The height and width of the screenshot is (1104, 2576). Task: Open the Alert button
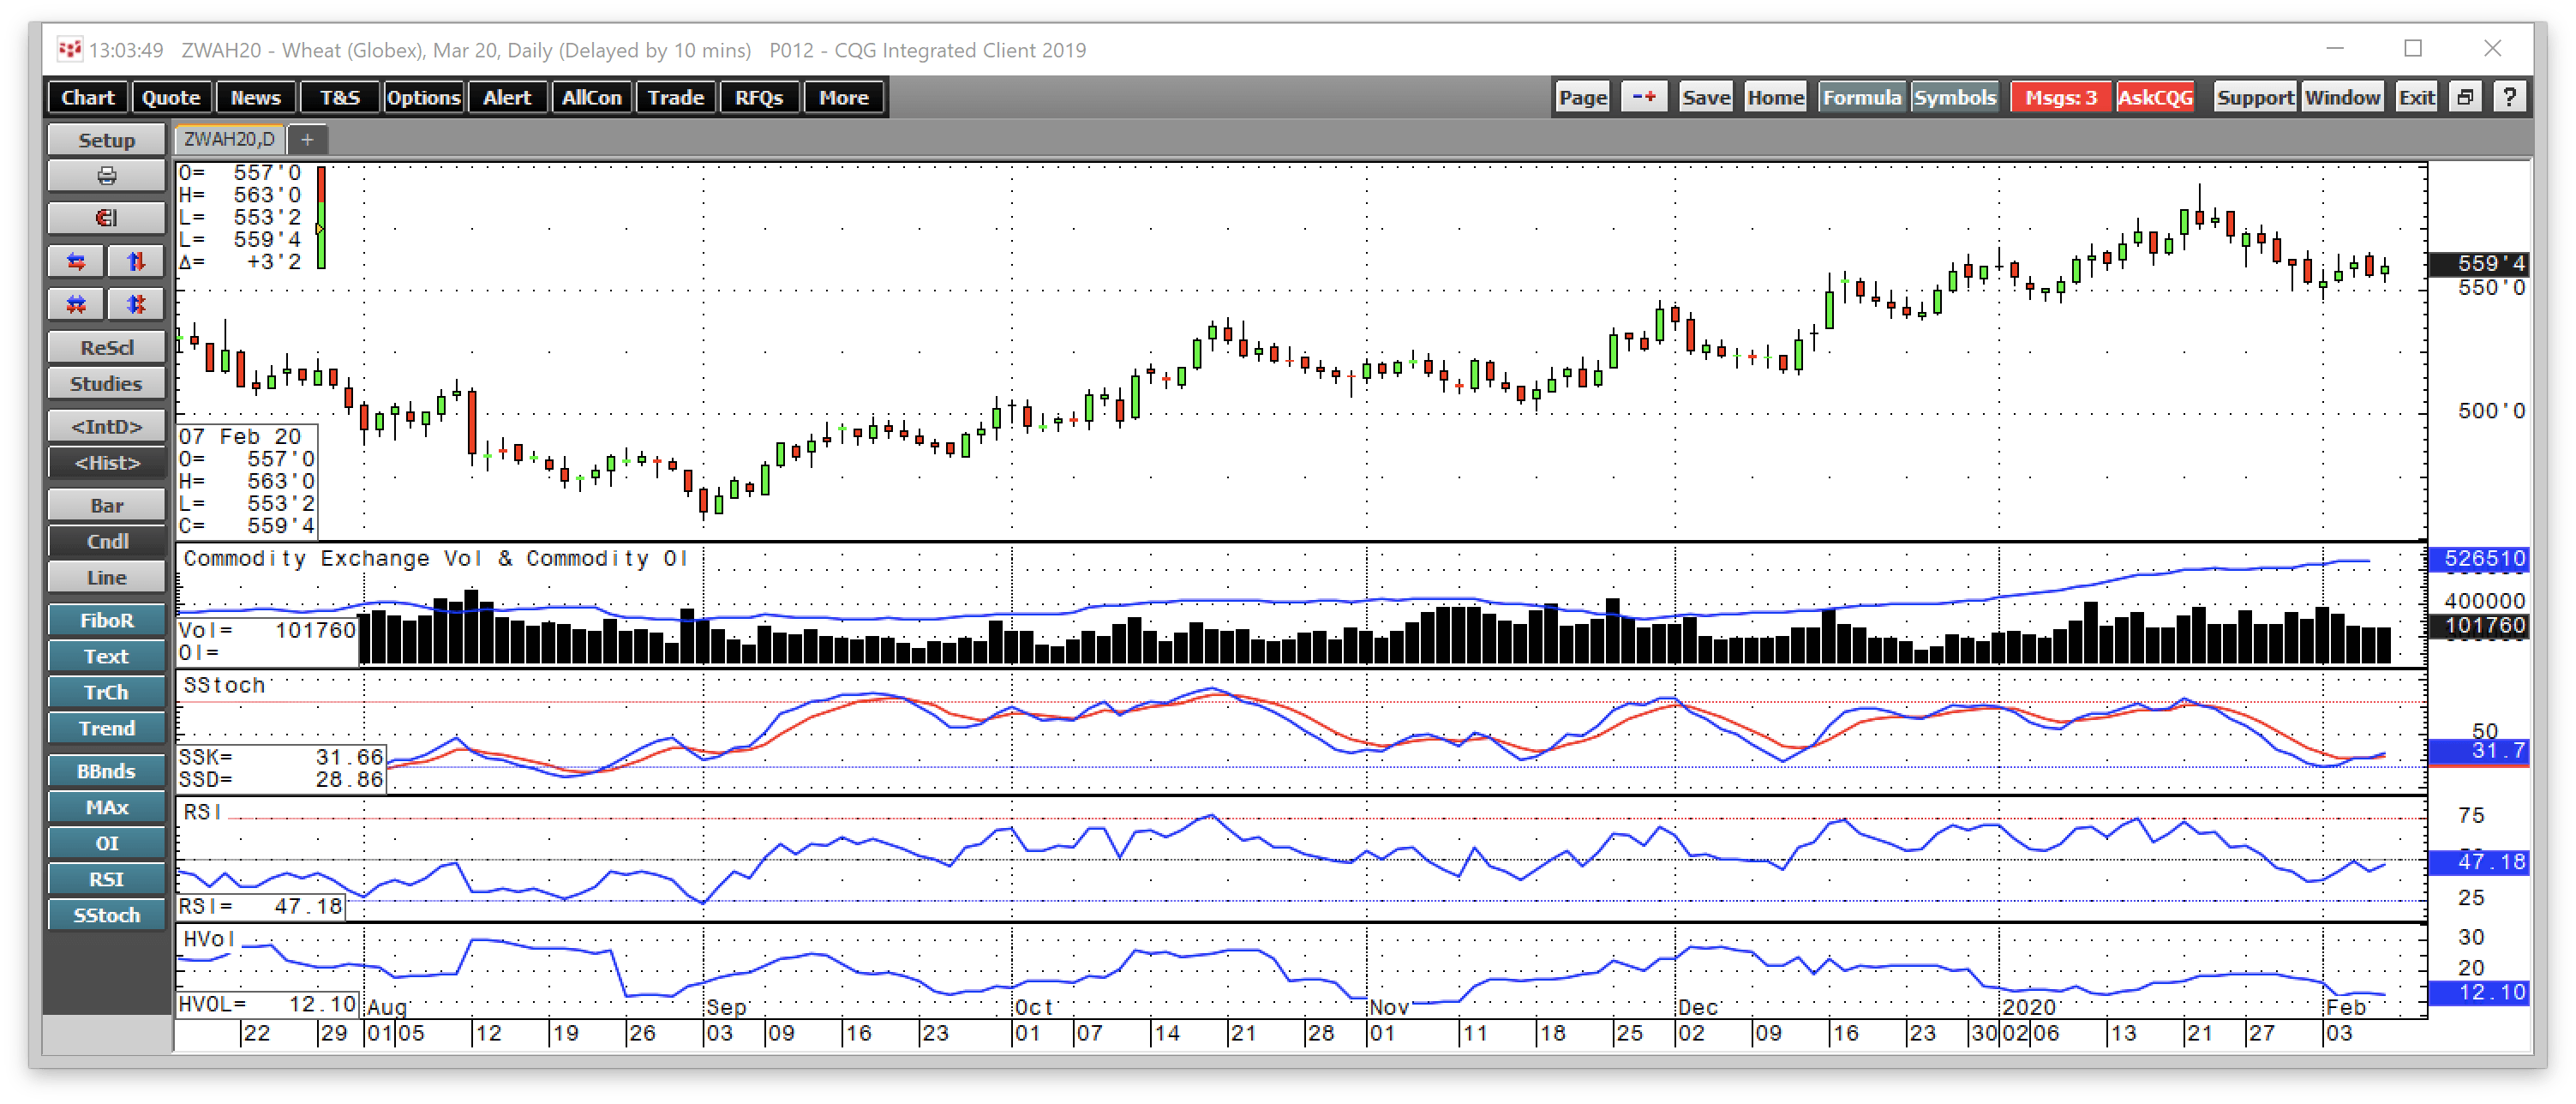(507, 98)
